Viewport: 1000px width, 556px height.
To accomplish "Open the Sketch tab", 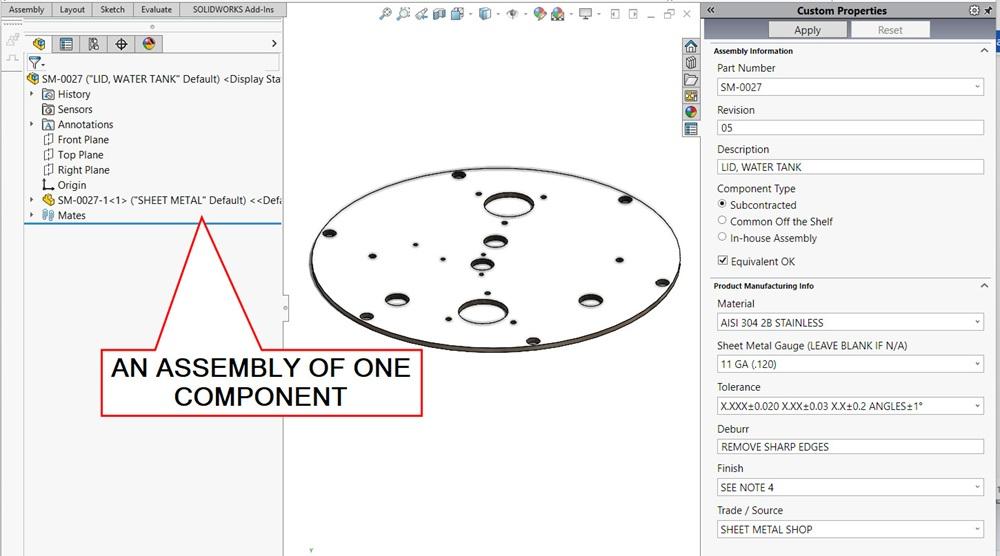I will tap(112, 9).
